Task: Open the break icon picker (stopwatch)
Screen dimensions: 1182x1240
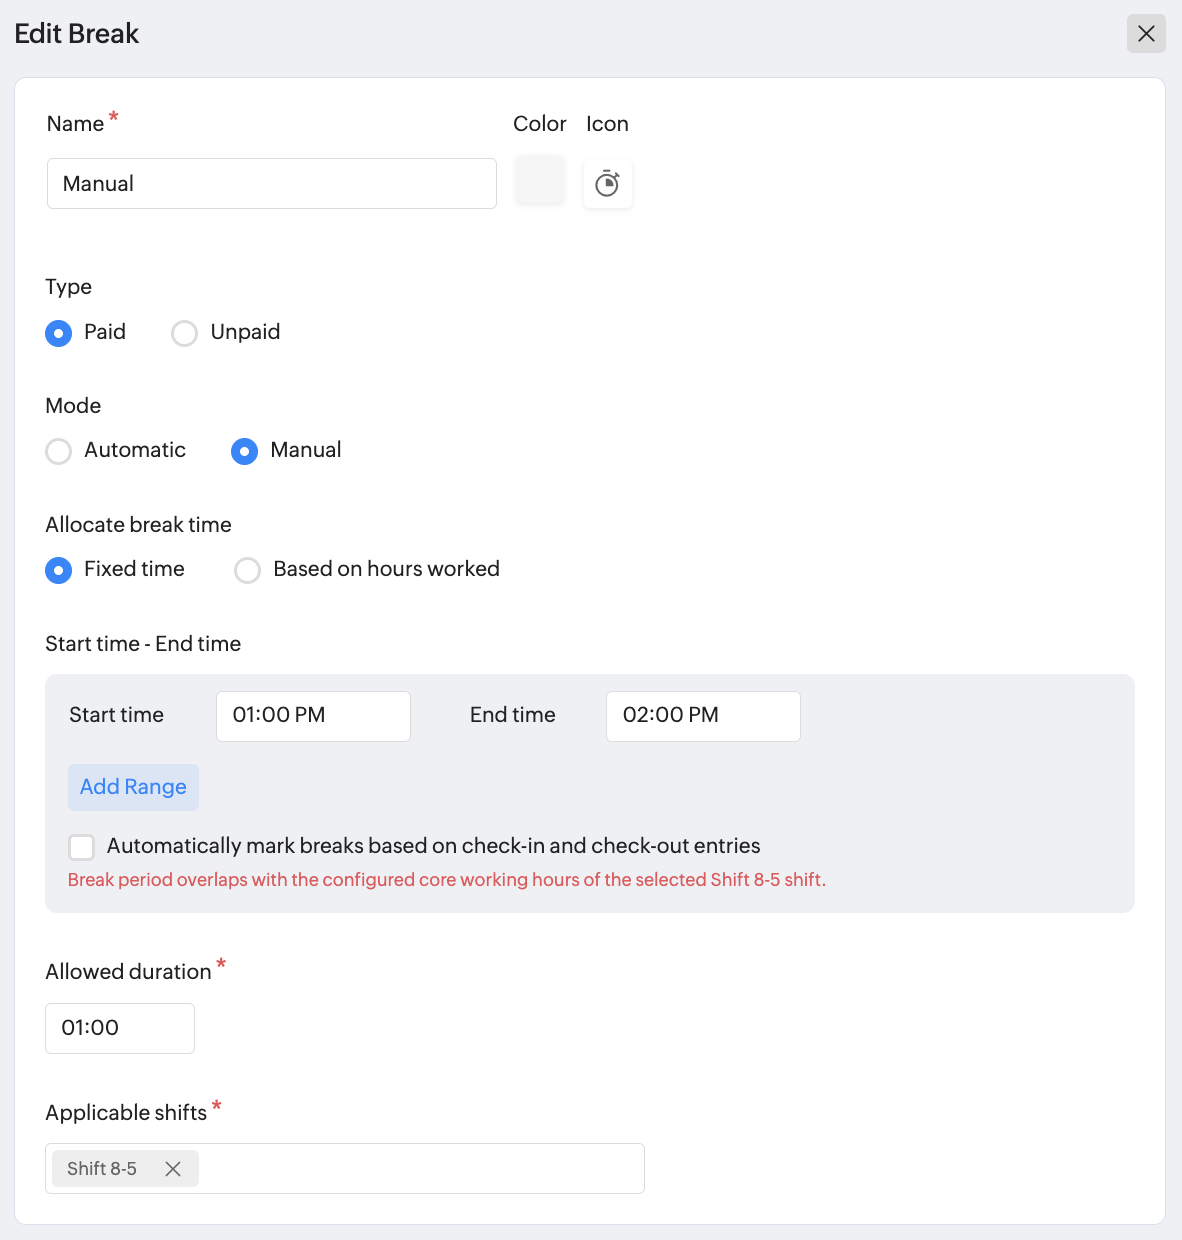Action: (x=607, y=184)
